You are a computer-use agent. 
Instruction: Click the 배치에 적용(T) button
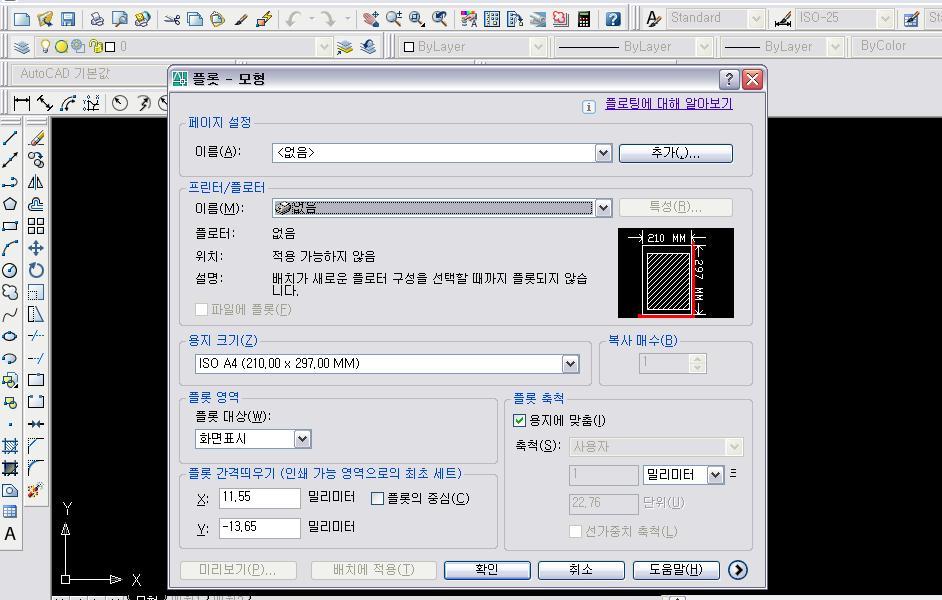[x=373, y=570]
